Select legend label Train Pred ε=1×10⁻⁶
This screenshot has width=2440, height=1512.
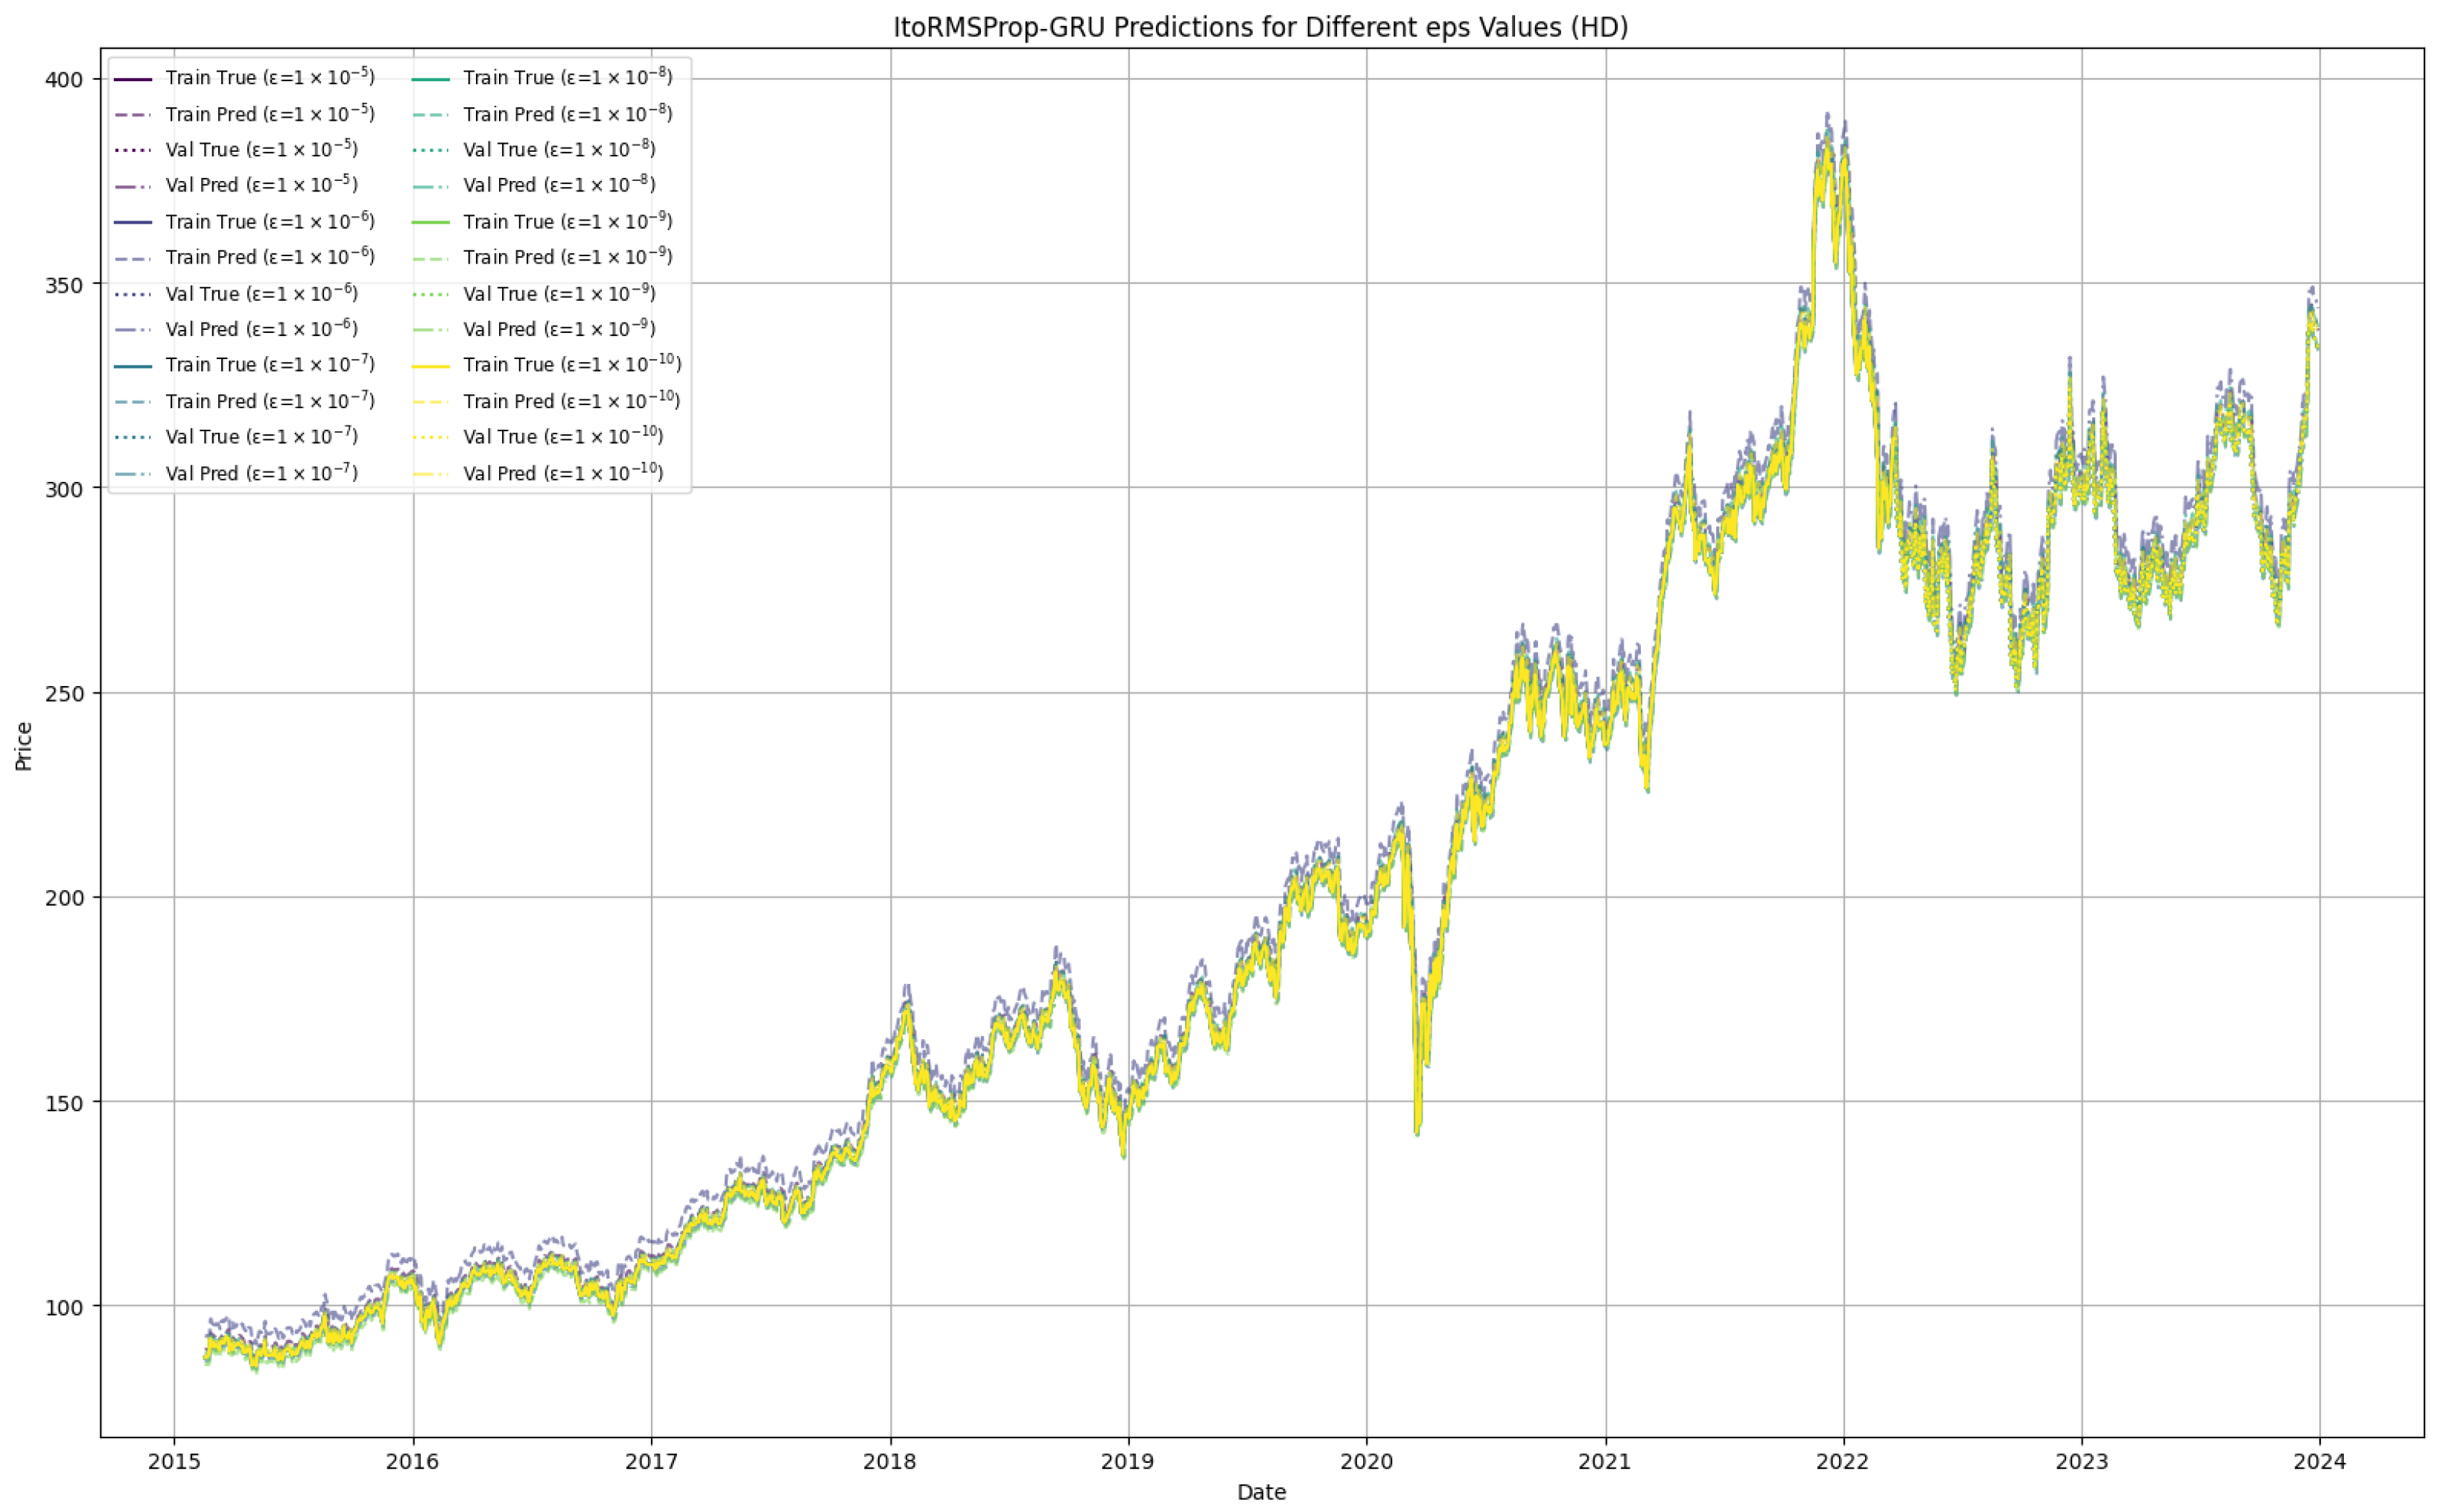point(270,258)
